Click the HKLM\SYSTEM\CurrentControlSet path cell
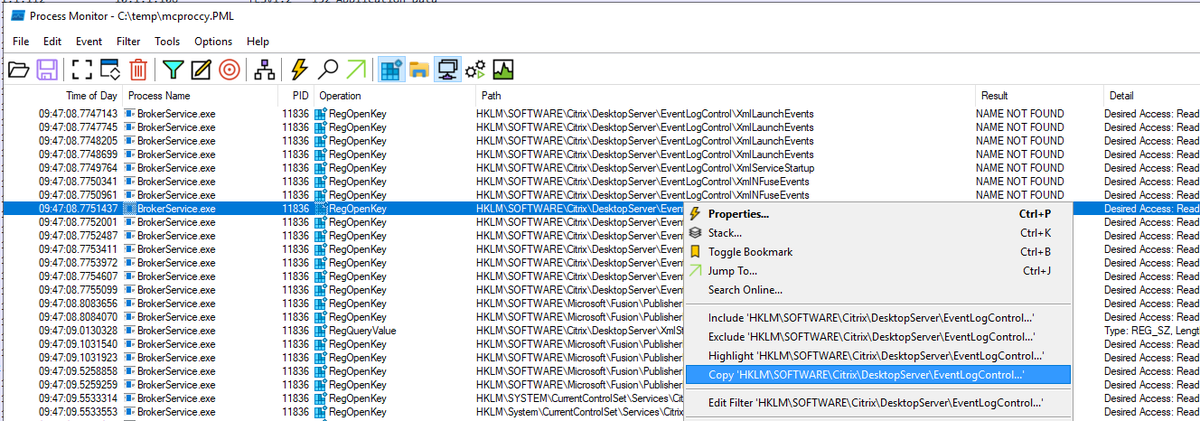The image size is (1200, 421). coord(578,398)
